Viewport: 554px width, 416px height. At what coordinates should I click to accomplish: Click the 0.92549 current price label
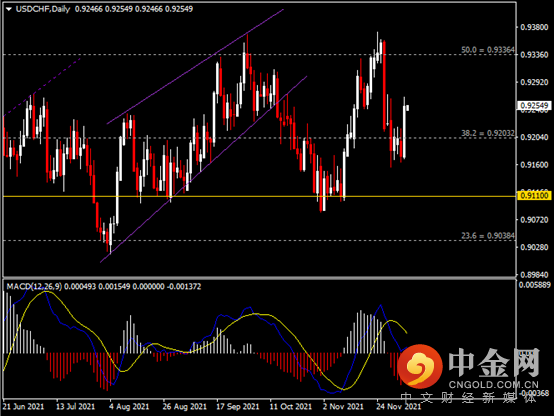(x=534, y=105)
